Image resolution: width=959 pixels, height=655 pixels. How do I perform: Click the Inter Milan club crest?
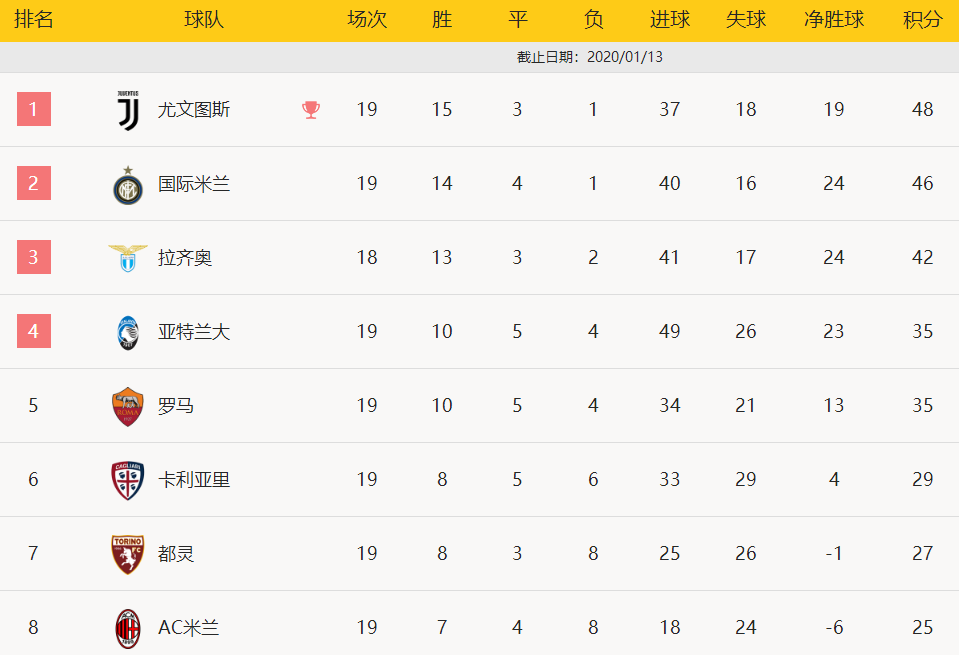tap(128, 185)
